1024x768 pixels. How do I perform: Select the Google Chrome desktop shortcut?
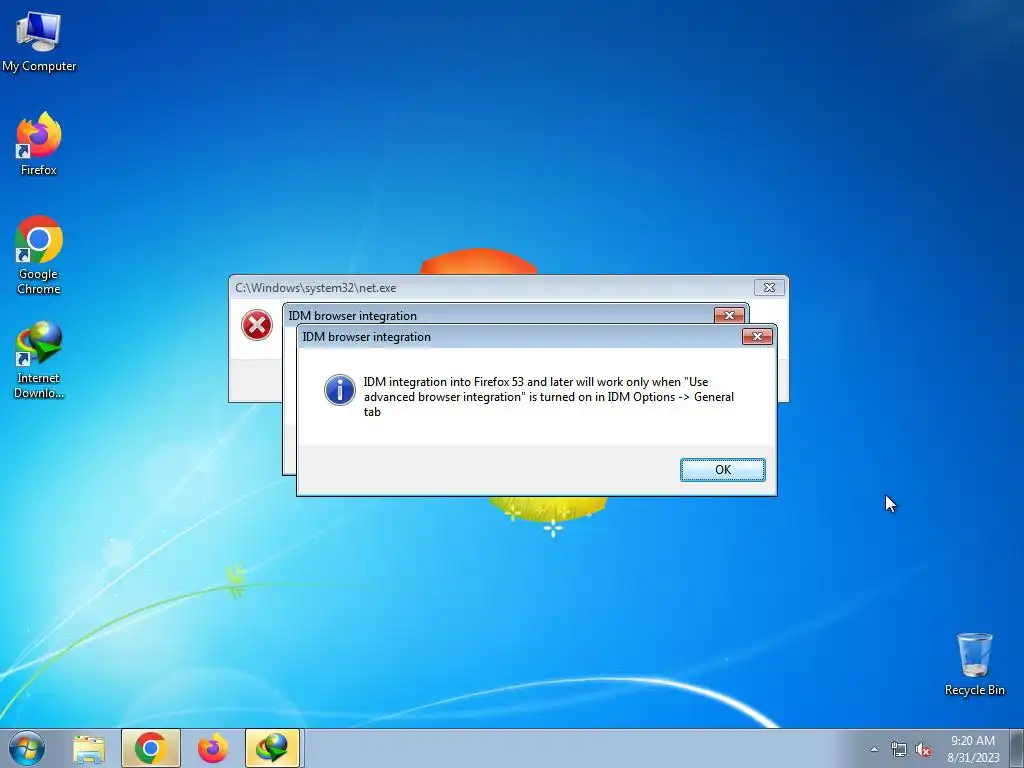tap(39, 255)
